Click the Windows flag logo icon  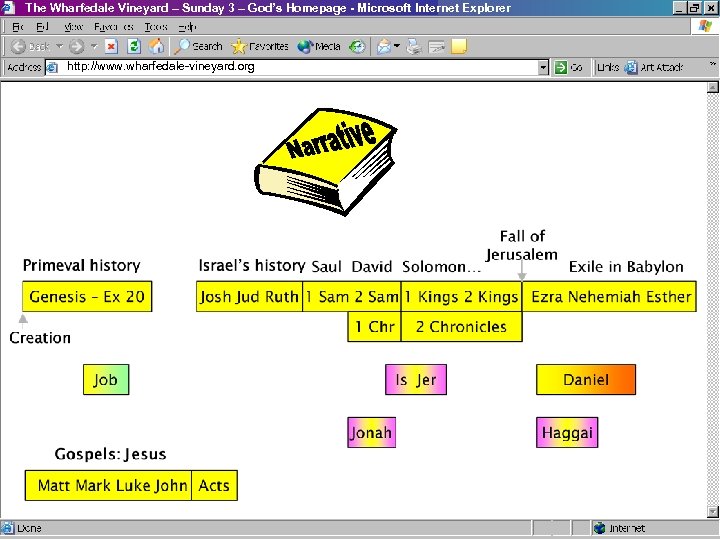(x=705, y=26)
